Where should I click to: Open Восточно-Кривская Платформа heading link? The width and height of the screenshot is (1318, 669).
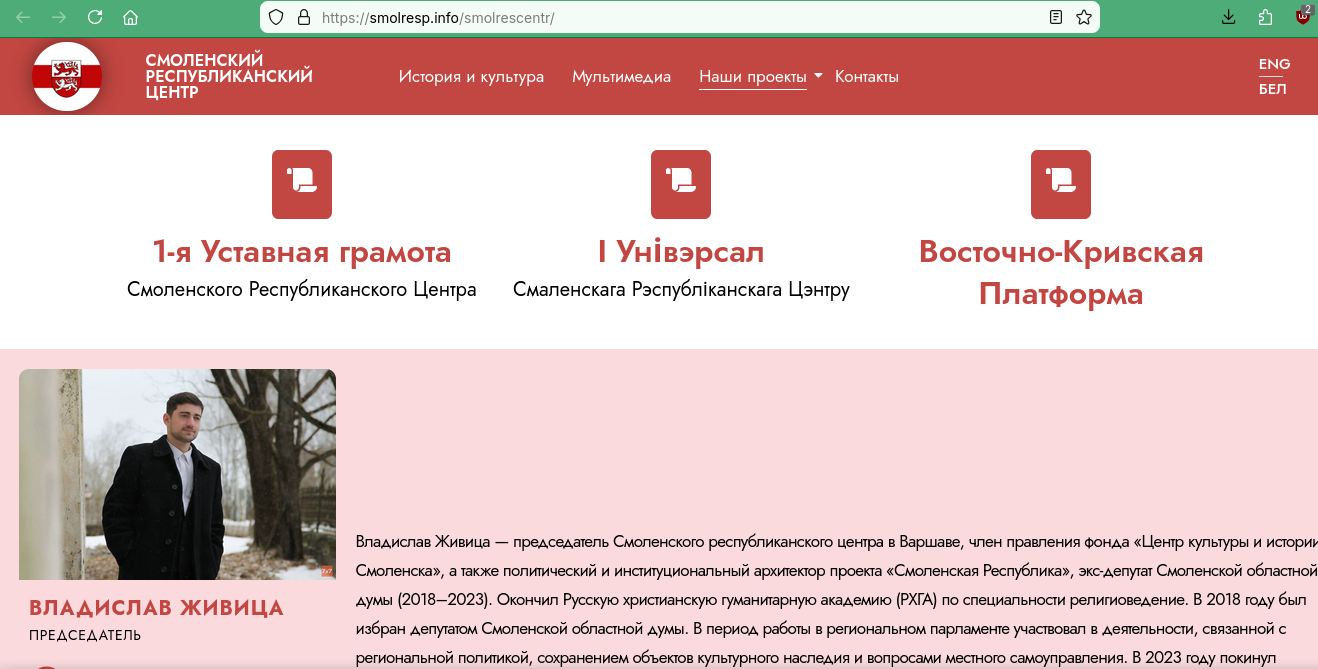click(x=1061, y=273)
